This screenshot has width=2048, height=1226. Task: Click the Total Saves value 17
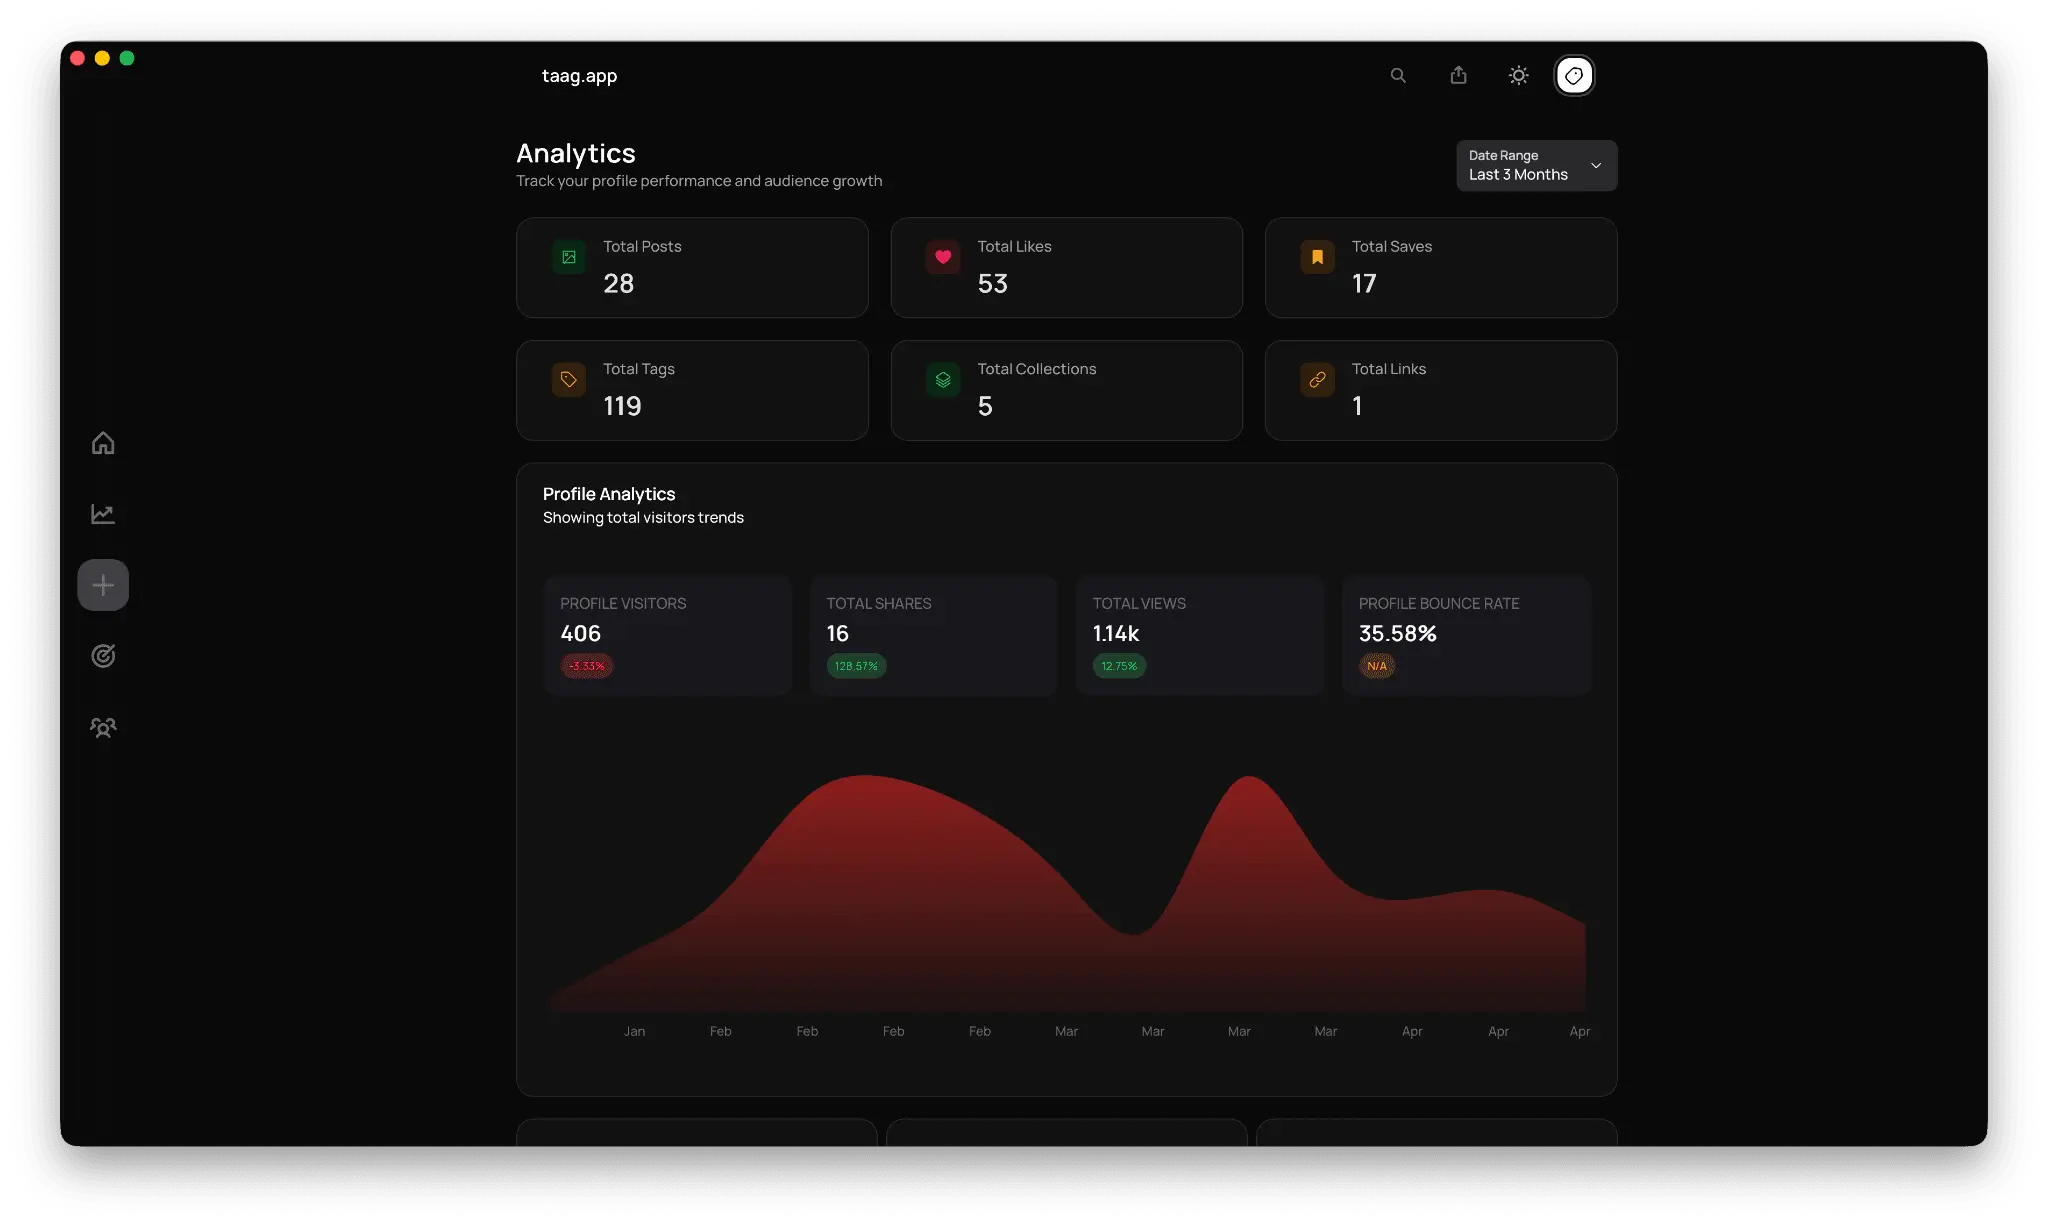coord(1364,284)
